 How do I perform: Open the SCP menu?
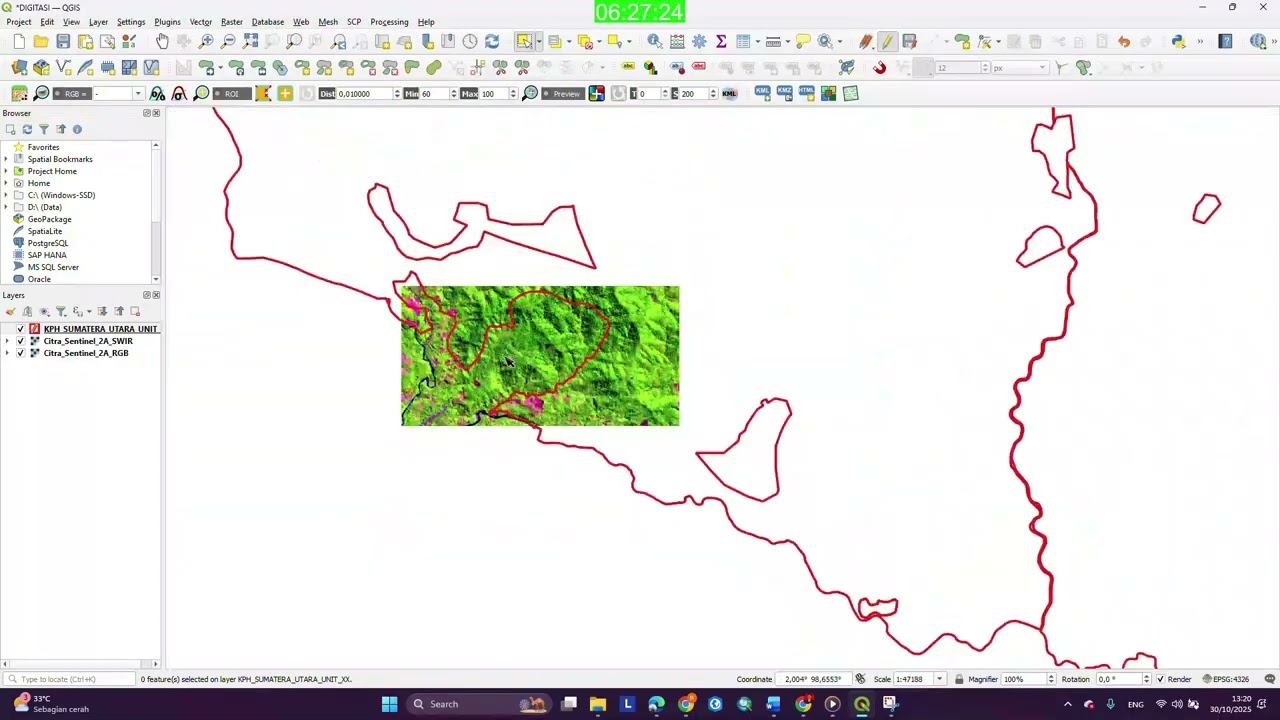click(354, 22)
